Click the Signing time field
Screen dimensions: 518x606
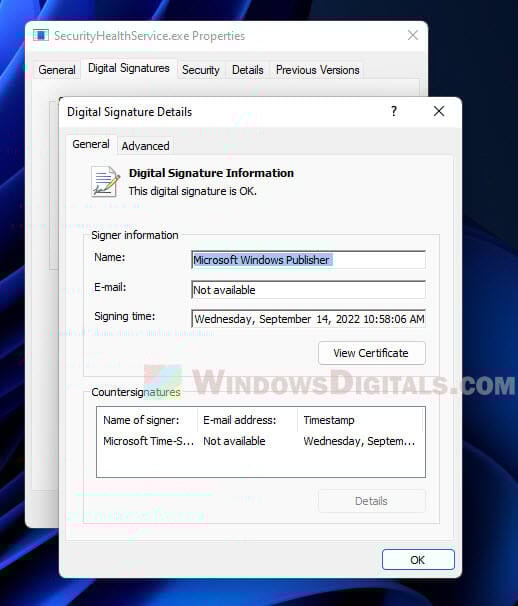point(308,319)
